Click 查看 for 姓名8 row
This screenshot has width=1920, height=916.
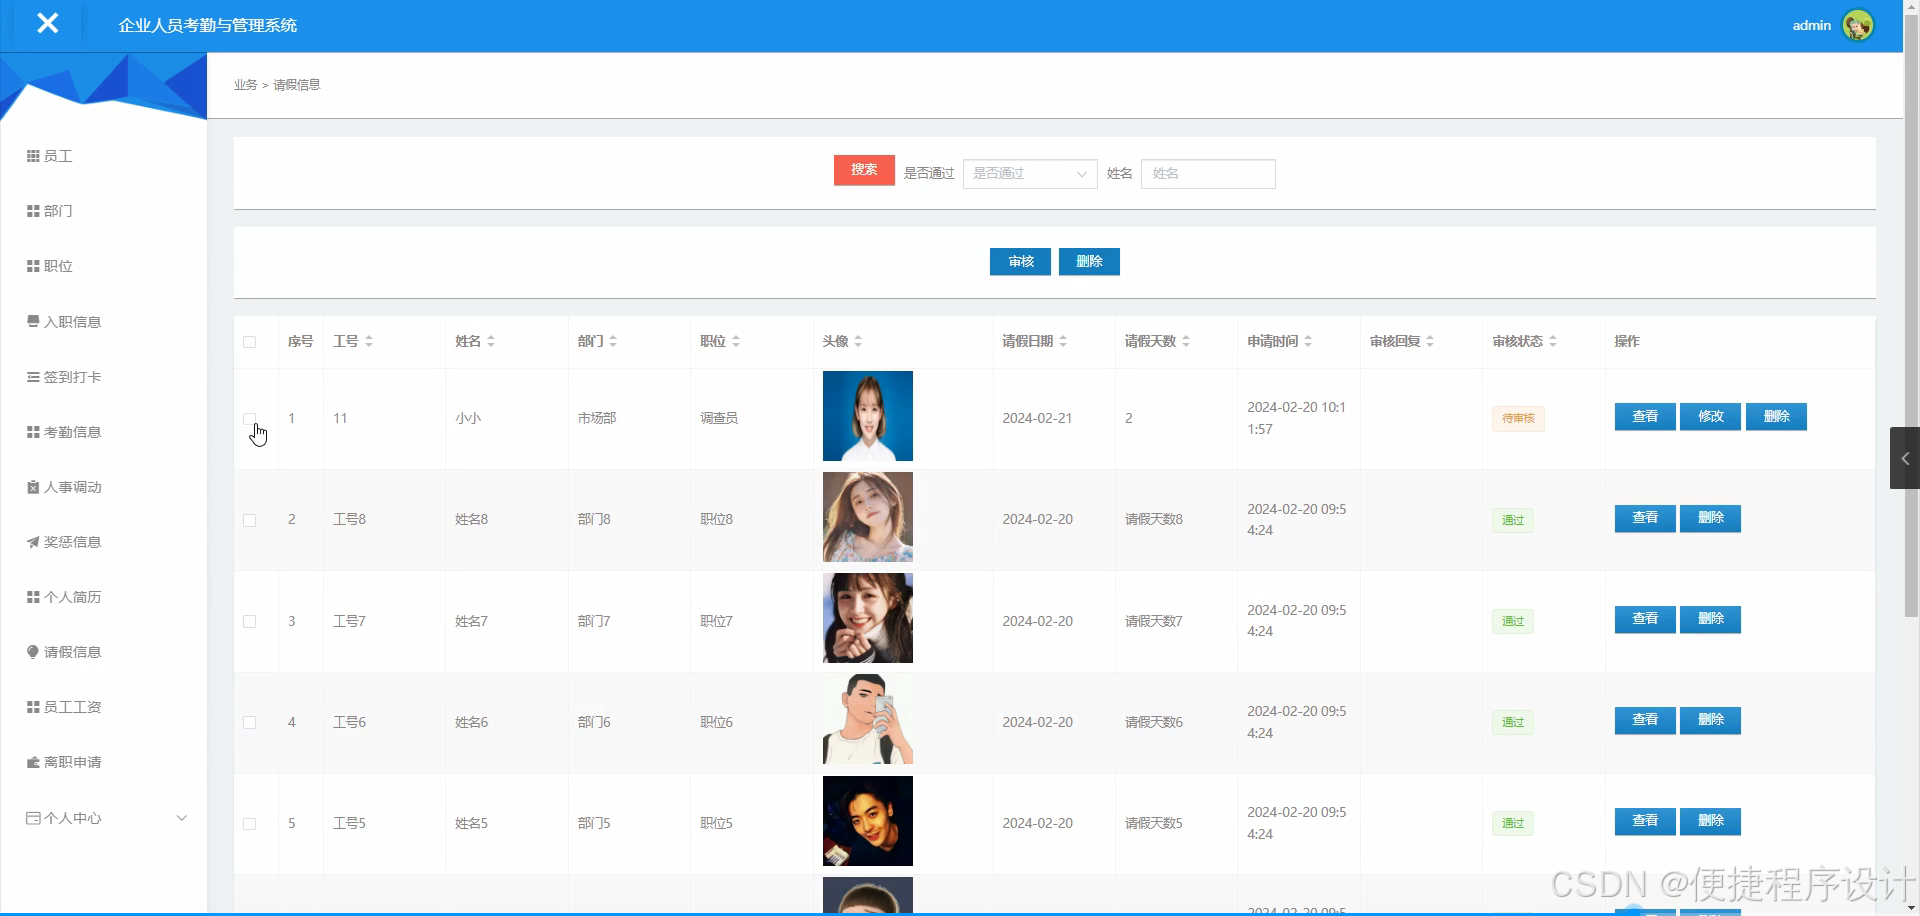tap(1645, 518)
